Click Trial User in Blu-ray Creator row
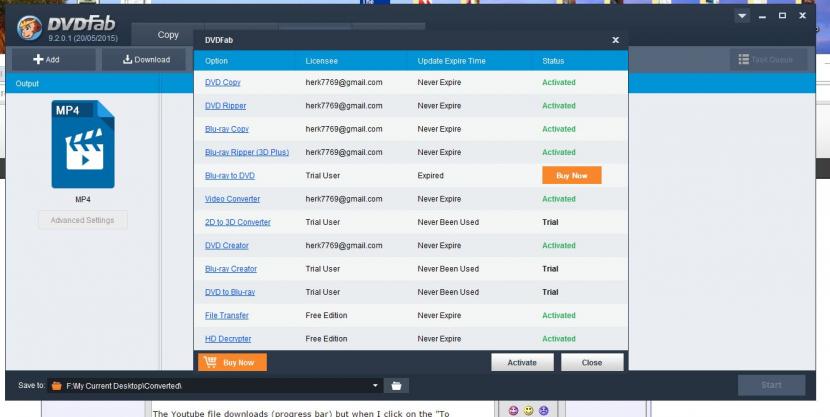830x417 pixels. point(322,269)
